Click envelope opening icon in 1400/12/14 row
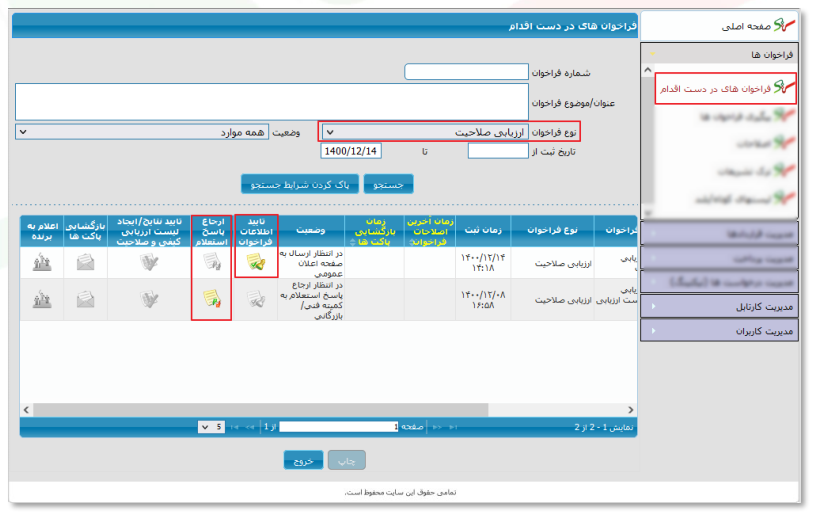This screenshot has width=817, height=519. point(85,262)
